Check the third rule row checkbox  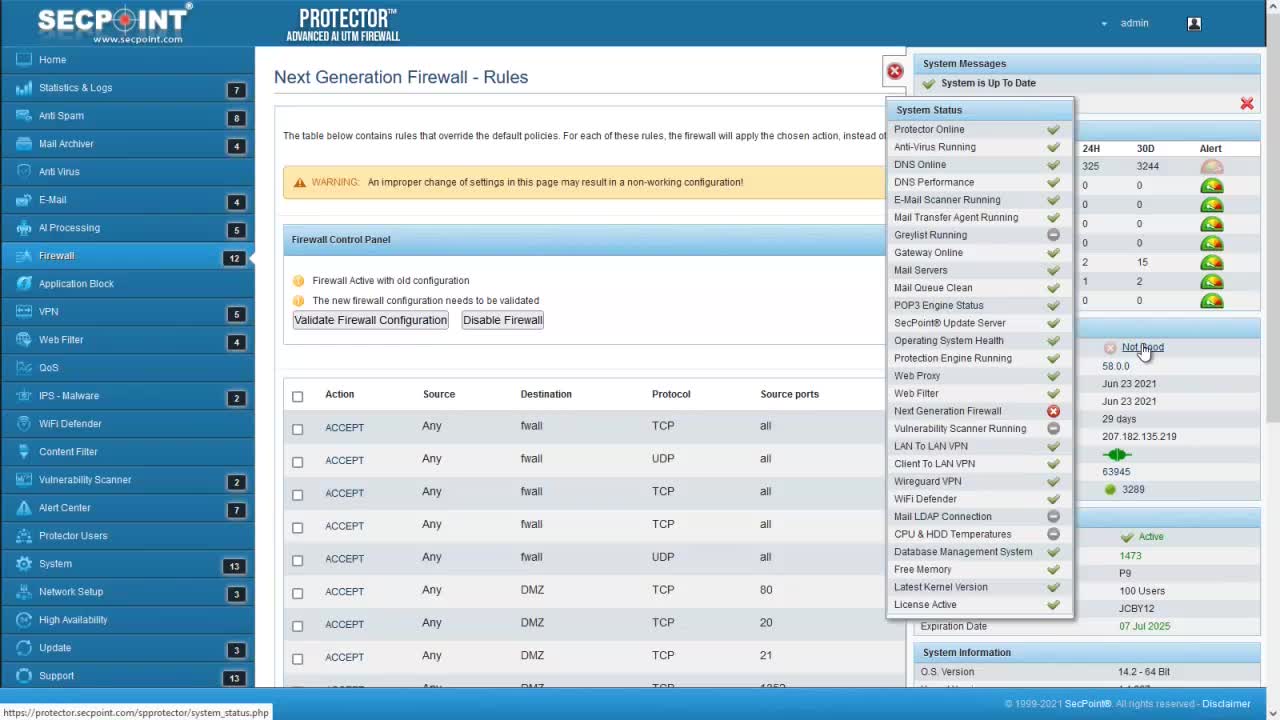click(297, 495)
